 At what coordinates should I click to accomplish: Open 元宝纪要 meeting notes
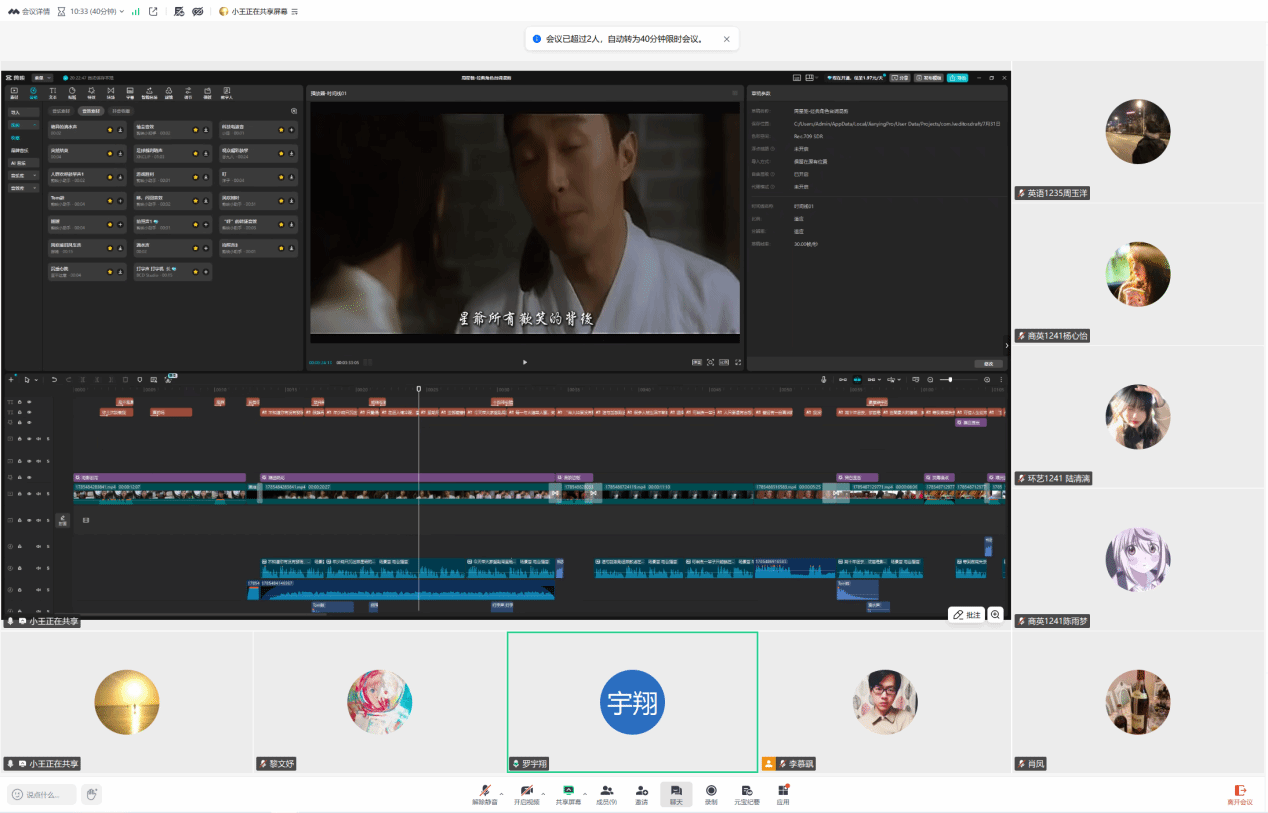747,794
